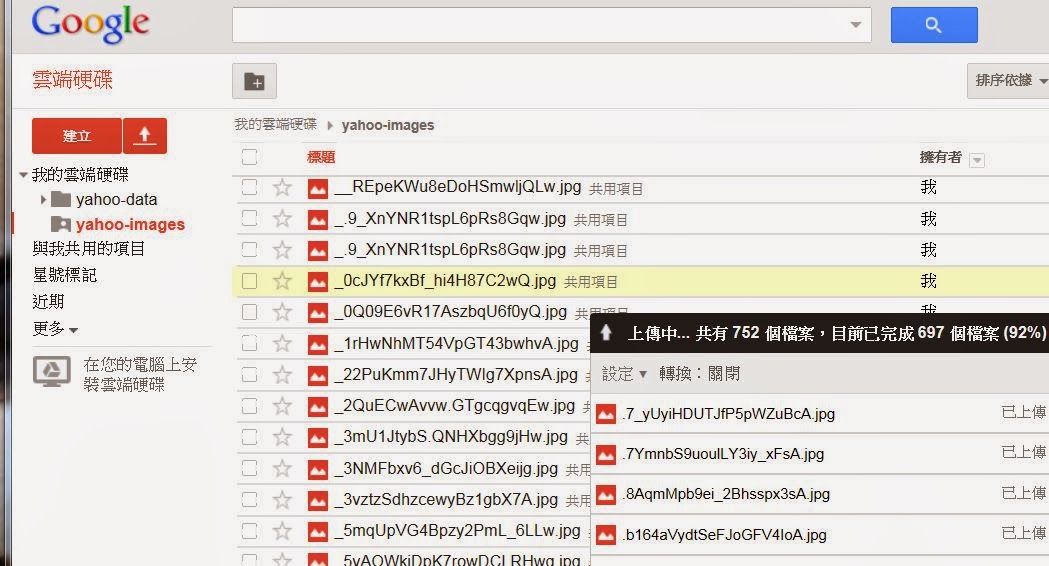The image size is (1049, 566).
Task: Click the upload arrow button beside 建立
Action: coord(145,136)
